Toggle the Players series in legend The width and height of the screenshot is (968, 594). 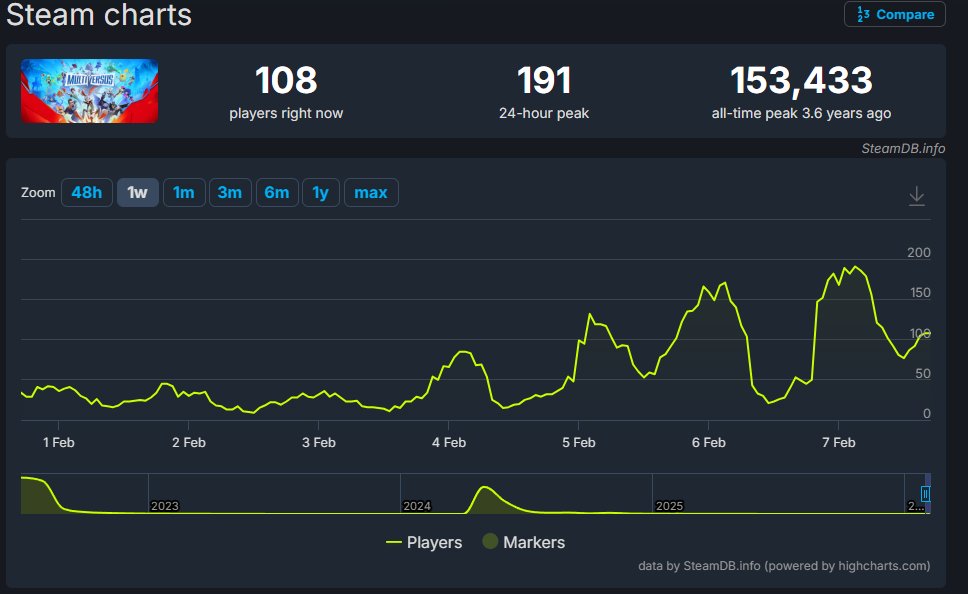[424, 542]
